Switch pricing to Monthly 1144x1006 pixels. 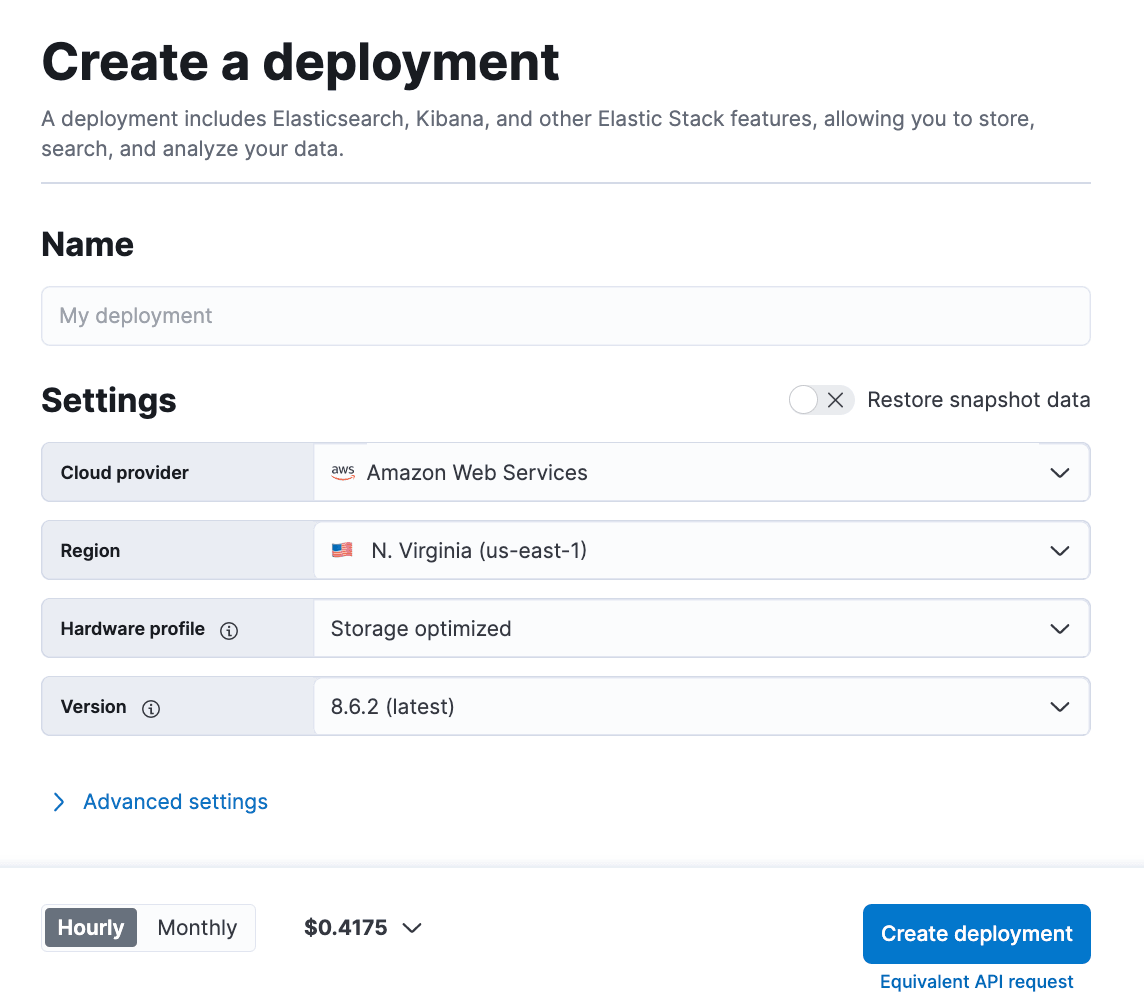click(197, 928)
